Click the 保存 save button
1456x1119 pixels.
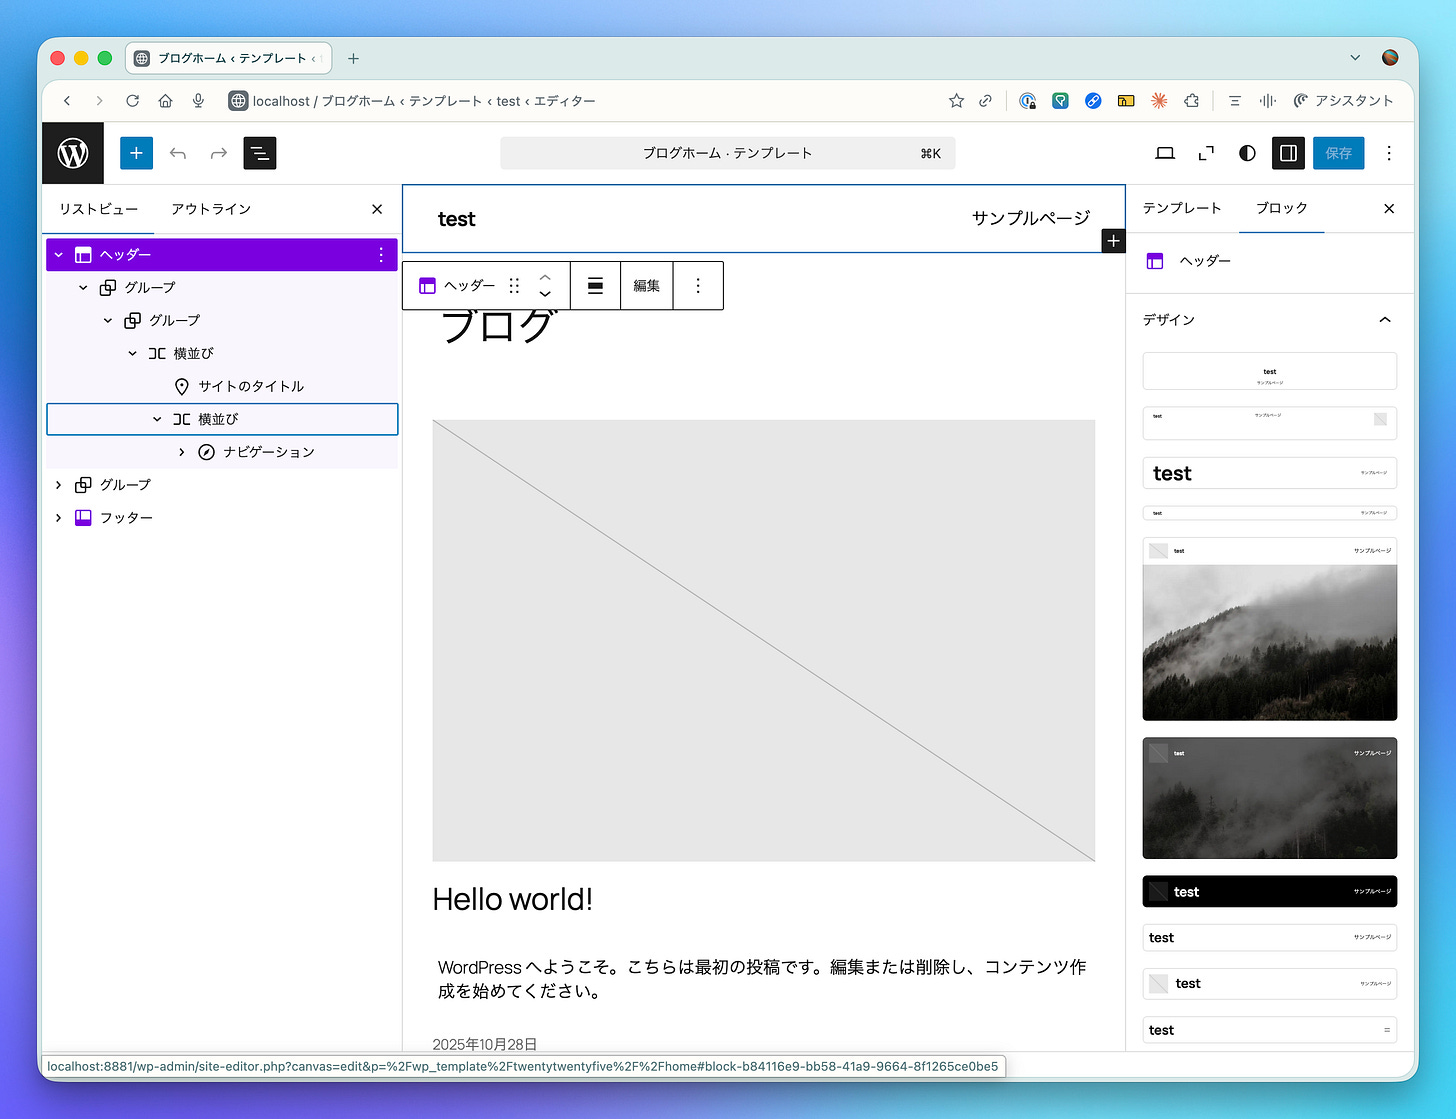pos(1339,153)
